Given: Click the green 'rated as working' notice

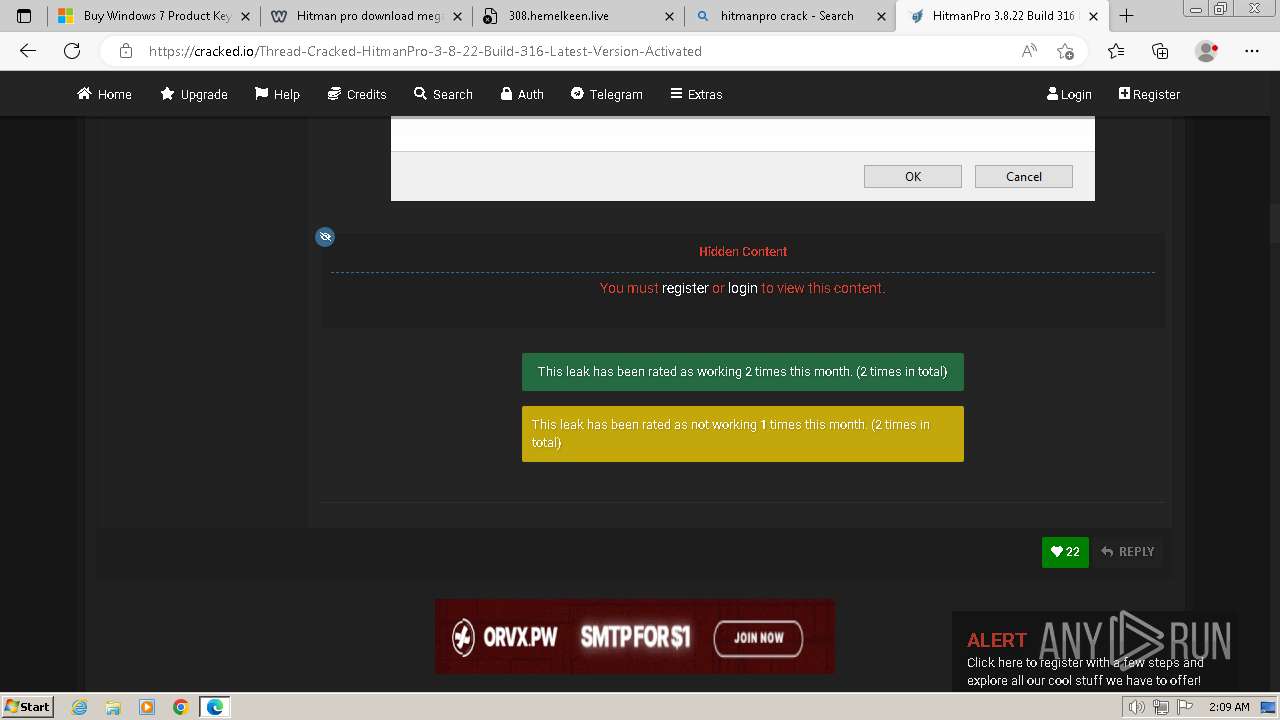Looking at the screenshot, I should click(x=743, y=371).
